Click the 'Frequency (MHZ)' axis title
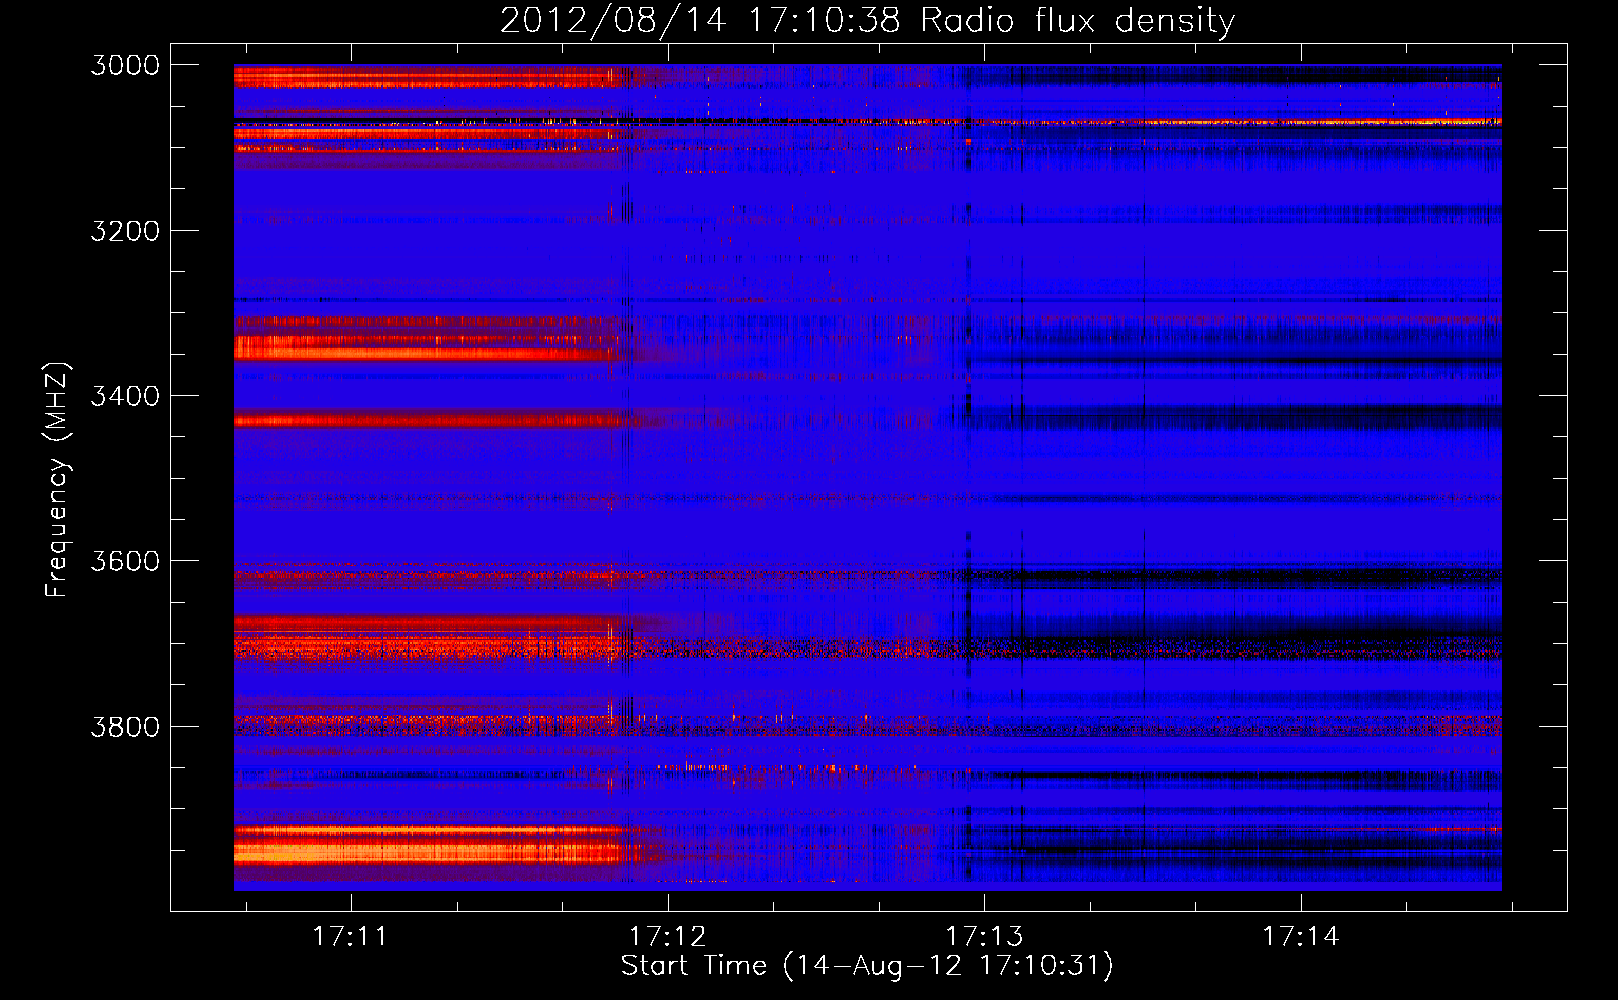 pos(57,480)
